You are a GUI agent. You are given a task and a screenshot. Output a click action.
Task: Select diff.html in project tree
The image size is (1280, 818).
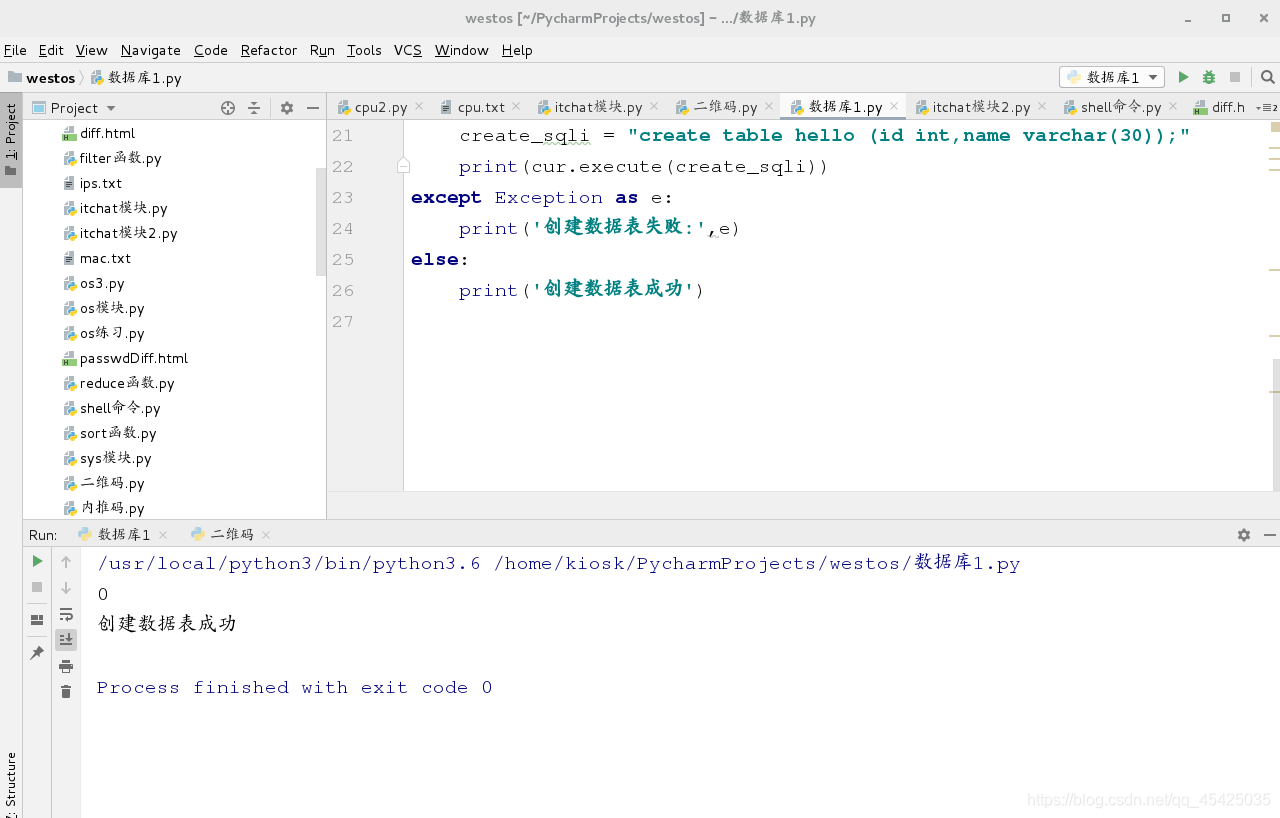(x=107, y=133)
